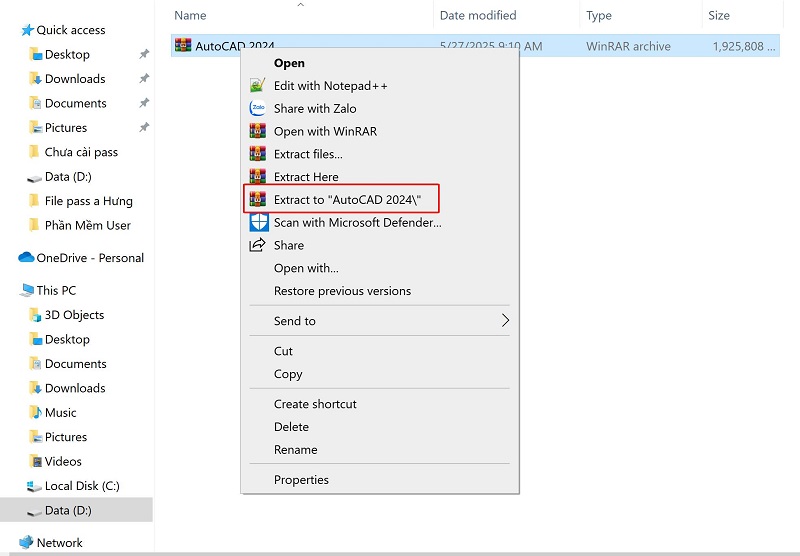
Task: Choose Extract to "AutoCAD 2024\"
Action: [347, 199]
